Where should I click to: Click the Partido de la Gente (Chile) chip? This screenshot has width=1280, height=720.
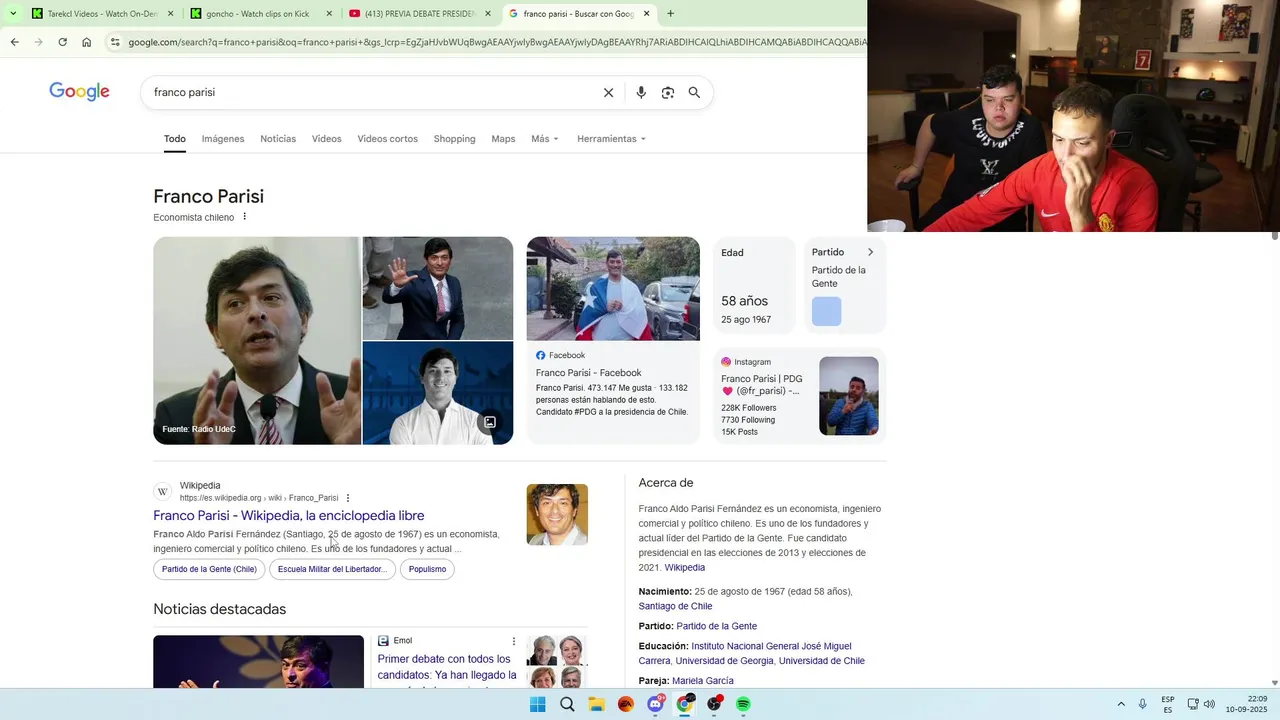point(209,569)
